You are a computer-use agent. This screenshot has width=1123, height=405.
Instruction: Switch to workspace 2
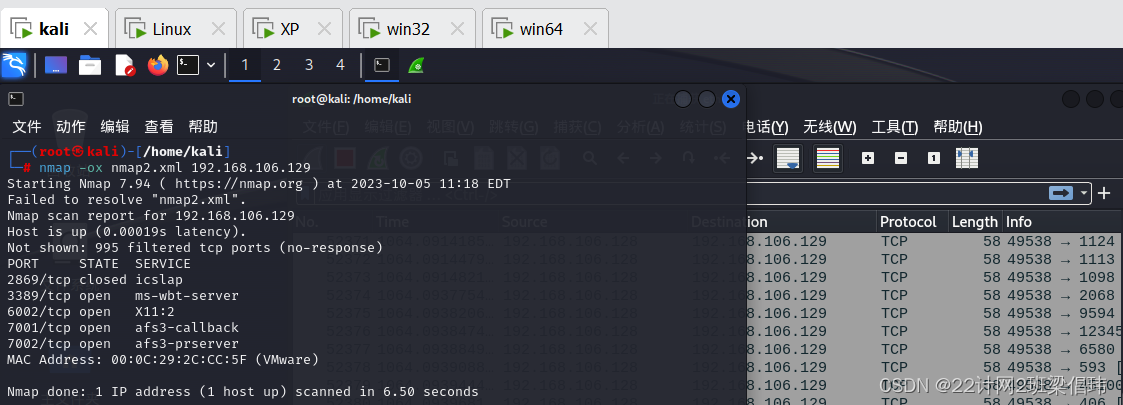tap(276, 65)
